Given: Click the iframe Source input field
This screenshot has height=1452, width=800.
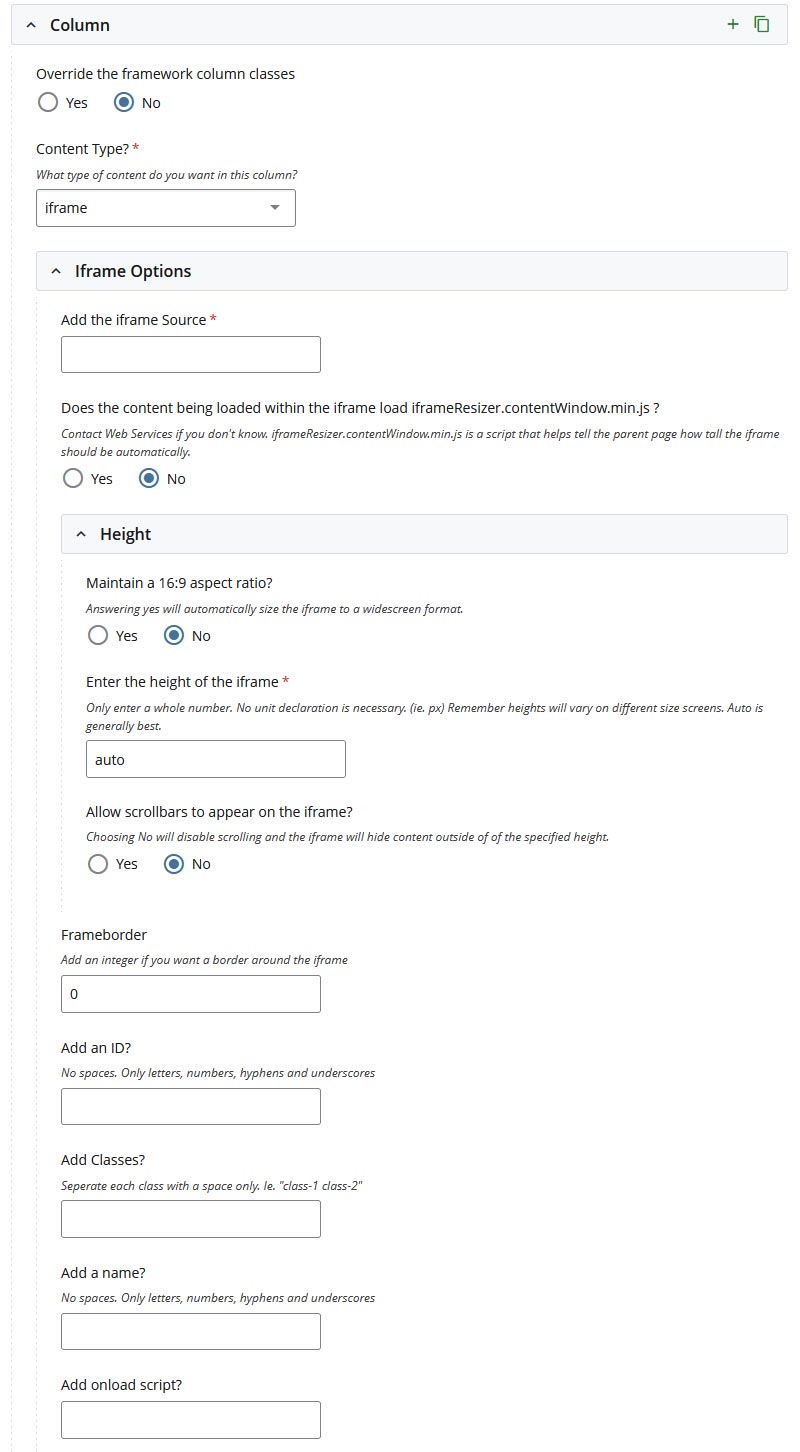Looking at the screenshot, I should [x=190, y=353].
